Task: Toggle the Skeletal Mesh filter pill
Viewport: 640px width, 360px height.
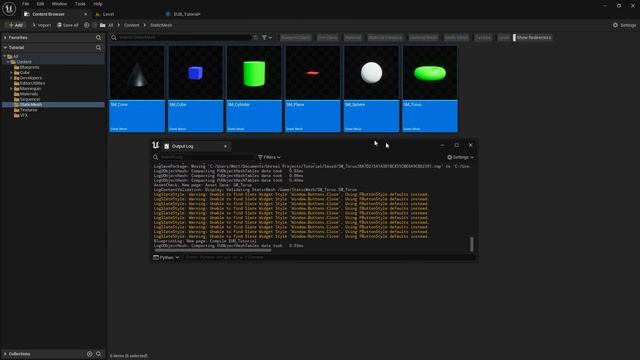Action: point(423,38)
